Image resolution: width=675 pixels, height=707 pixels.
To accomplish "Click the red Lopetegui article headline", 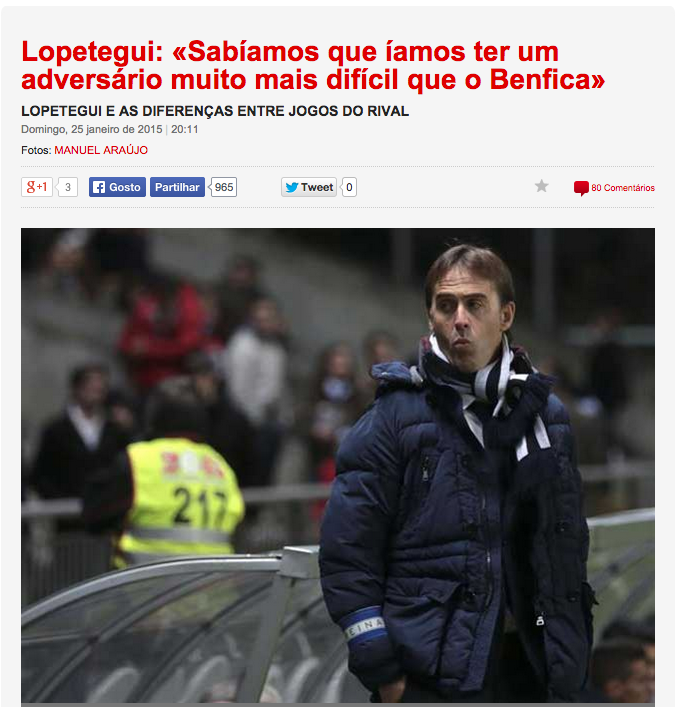I will tap(313, 65).
